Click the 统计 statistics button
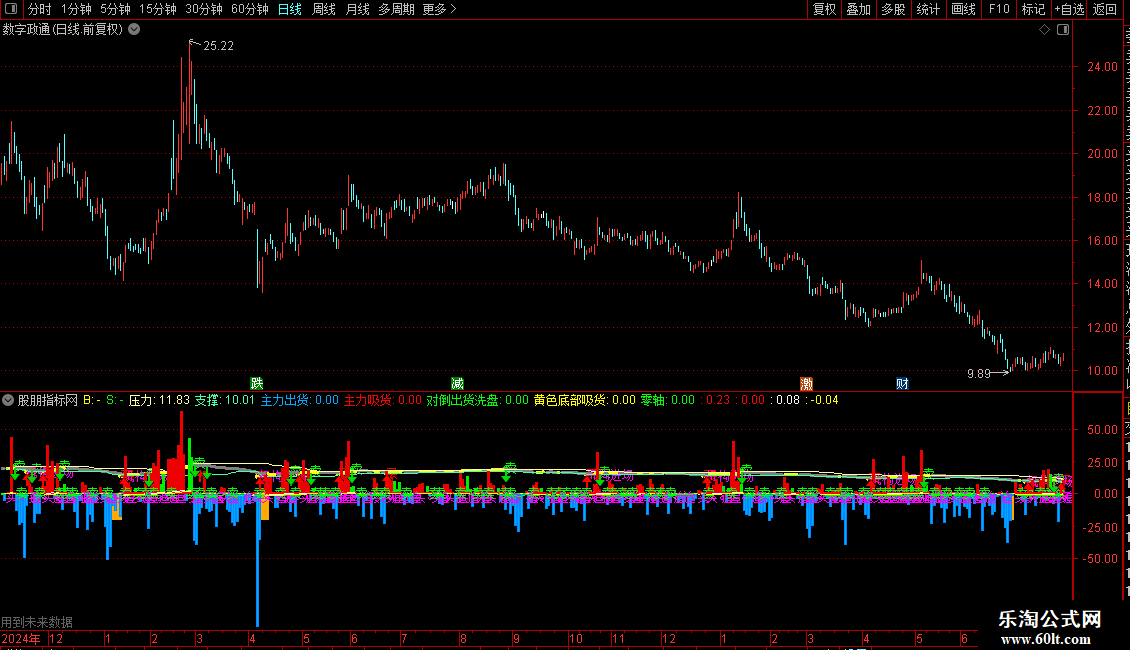The height and width of the screenshot is (650, 1130). point(927,9)
